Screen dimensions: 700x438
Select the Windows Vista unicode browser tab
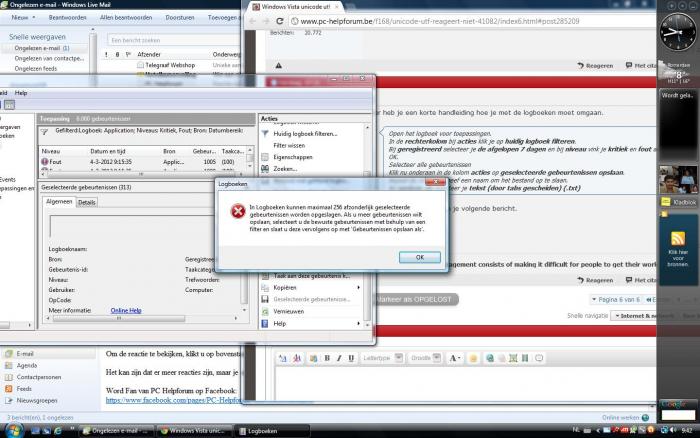click(x=295, y=7)
